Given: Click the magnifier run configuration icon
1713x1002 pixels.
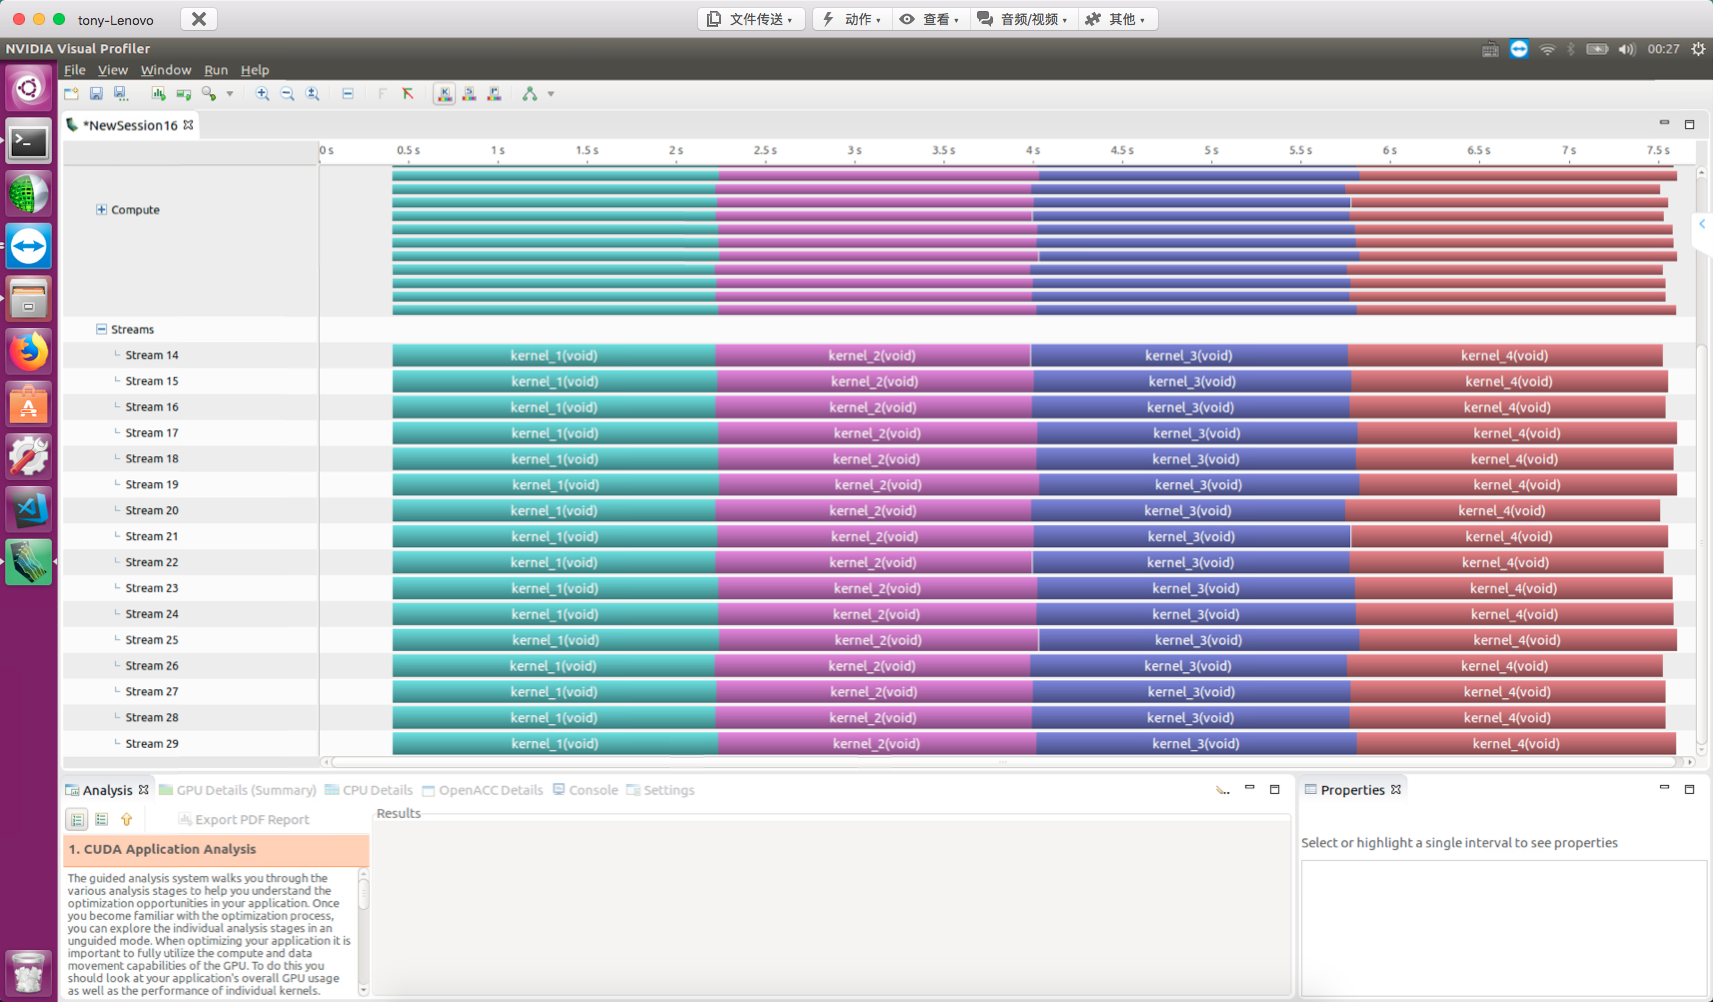Looking at the screenshot, I should click(x=209, y=94).
